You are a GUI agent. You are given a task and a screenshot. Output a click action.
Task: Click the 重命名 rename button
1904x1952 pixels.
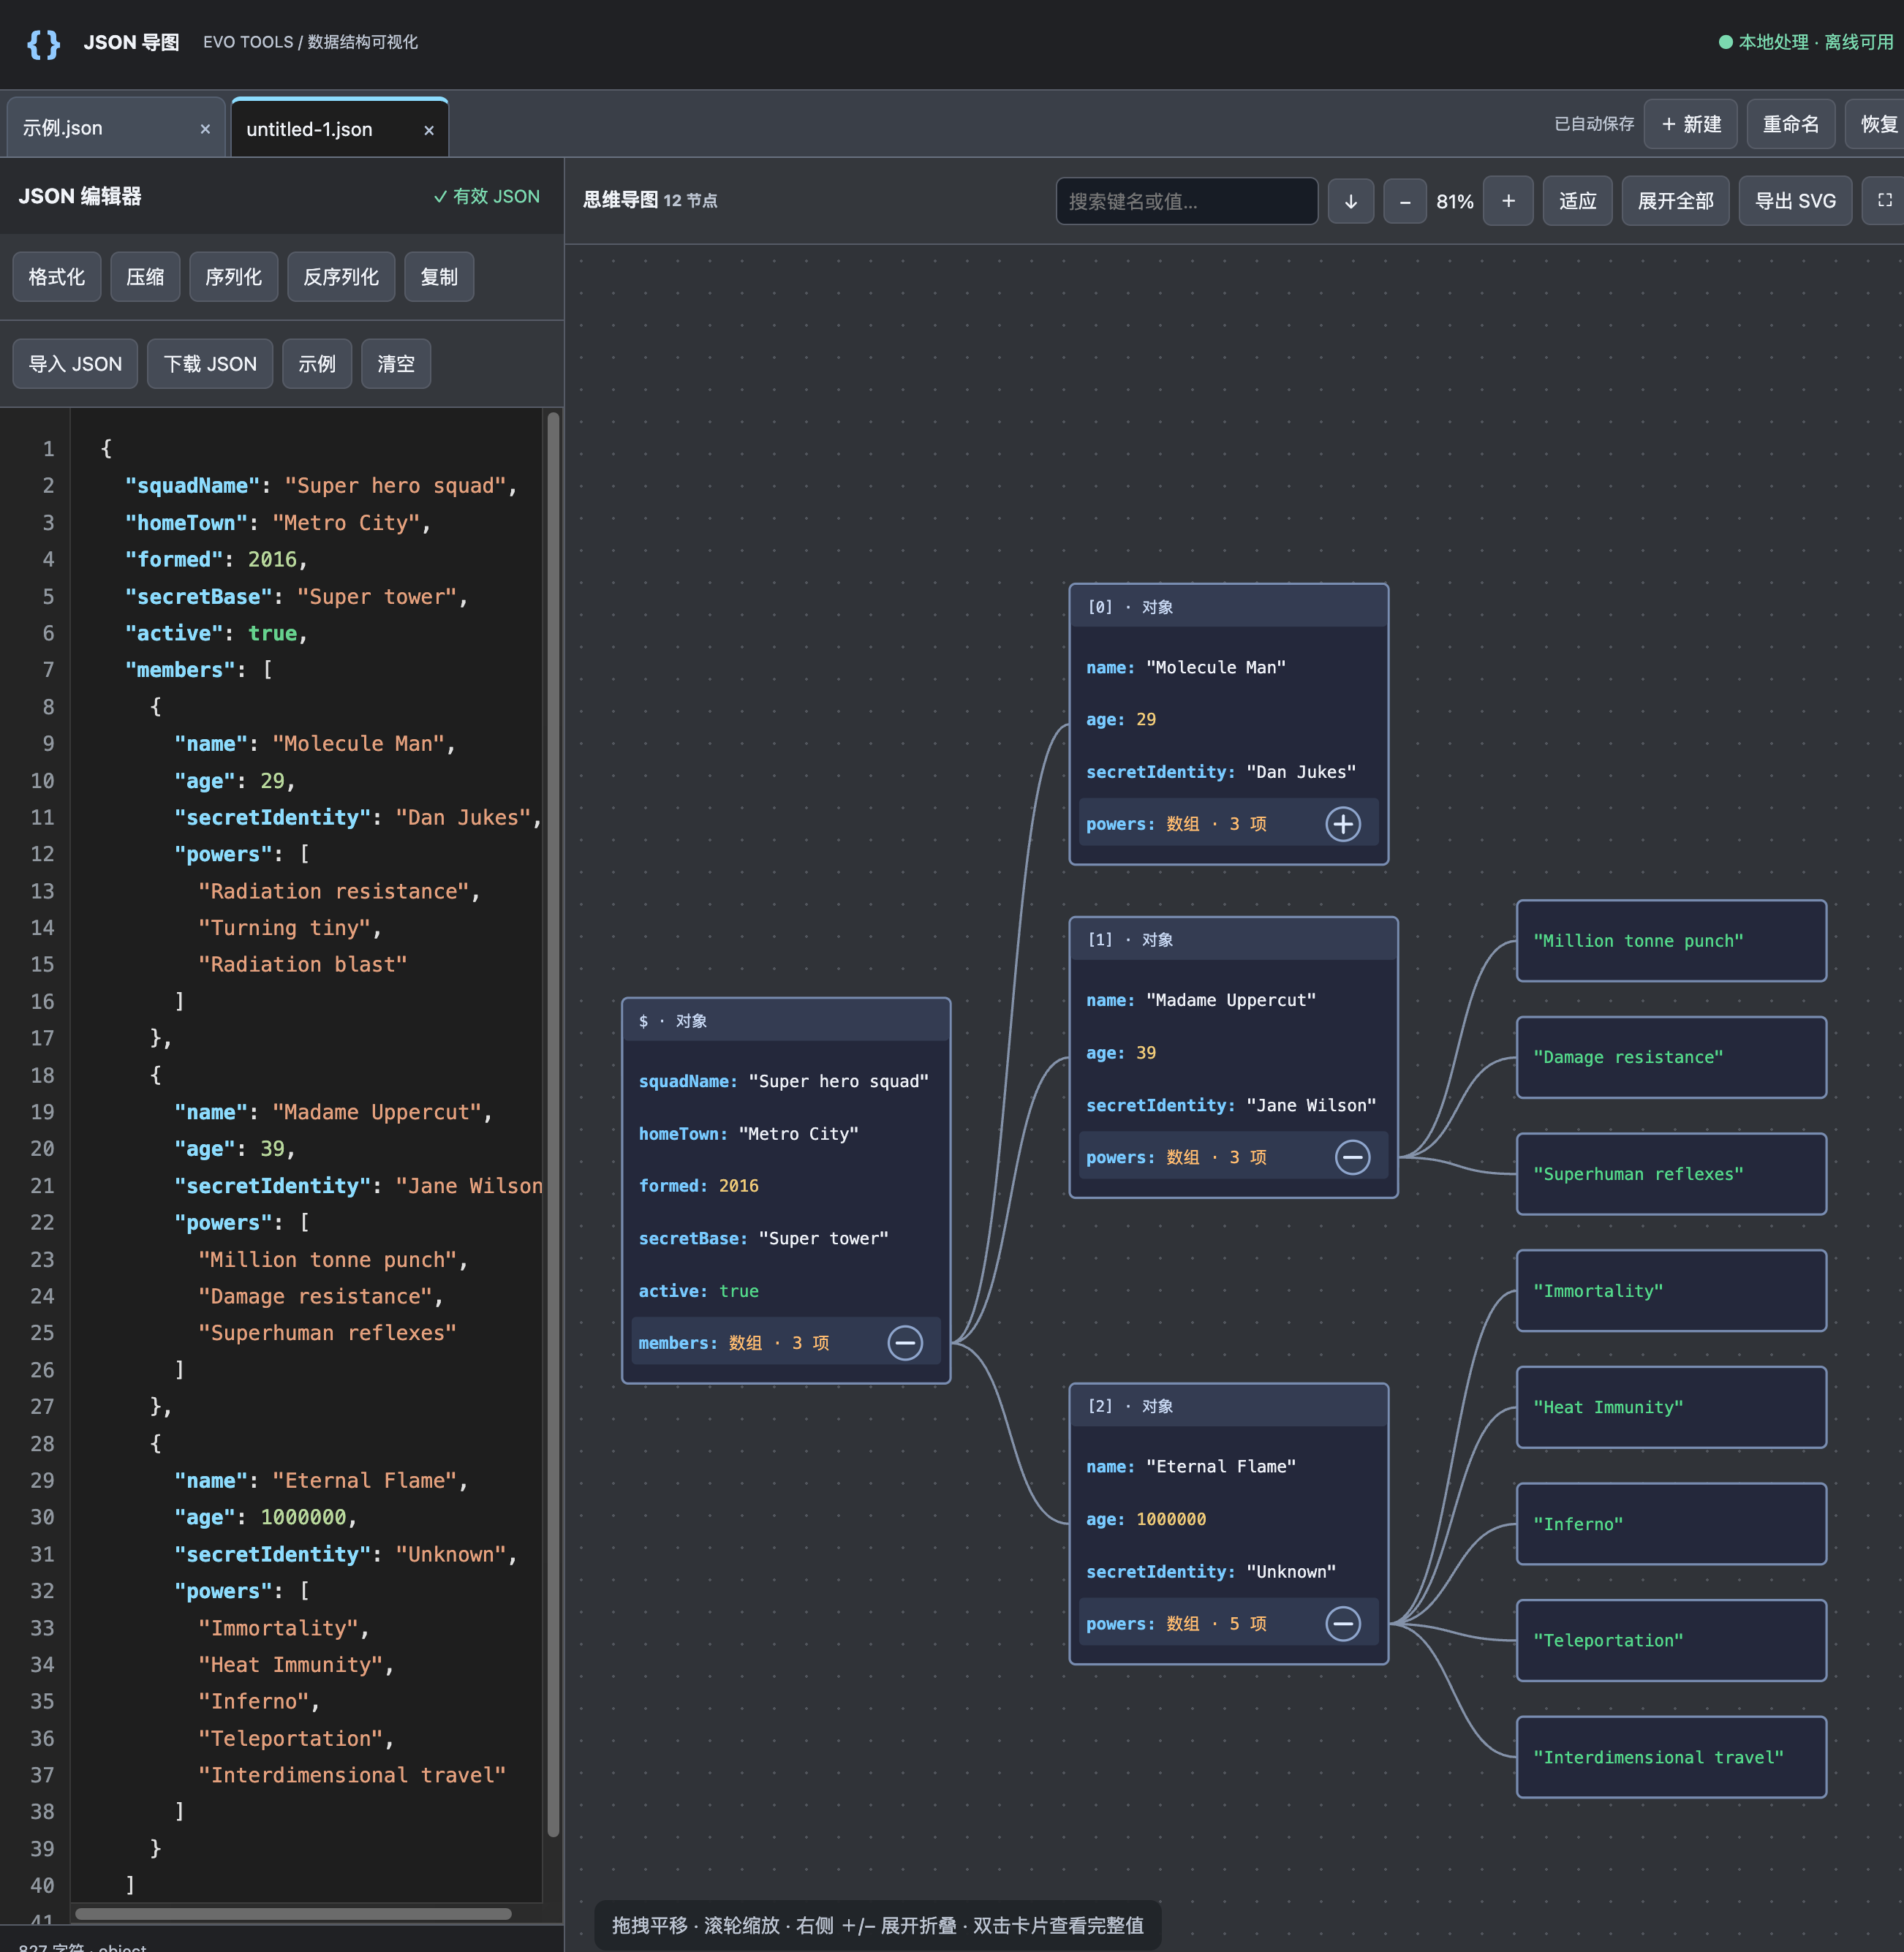[x=1790, y=124]
